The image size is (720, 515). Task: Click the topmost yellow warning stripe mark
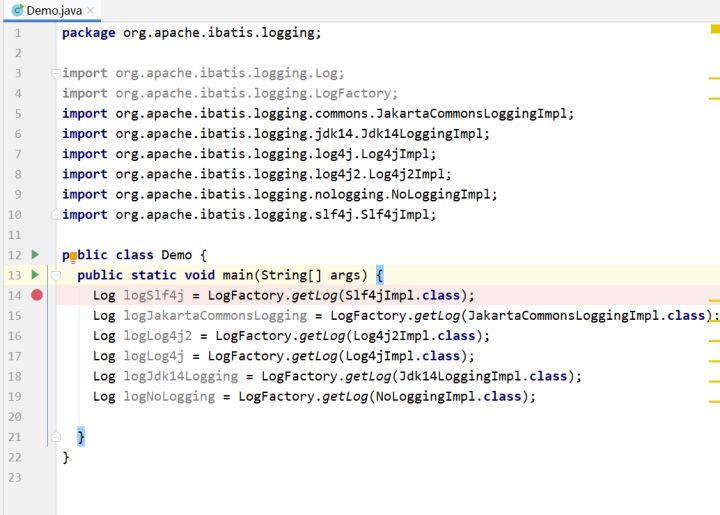coord(714,77)
